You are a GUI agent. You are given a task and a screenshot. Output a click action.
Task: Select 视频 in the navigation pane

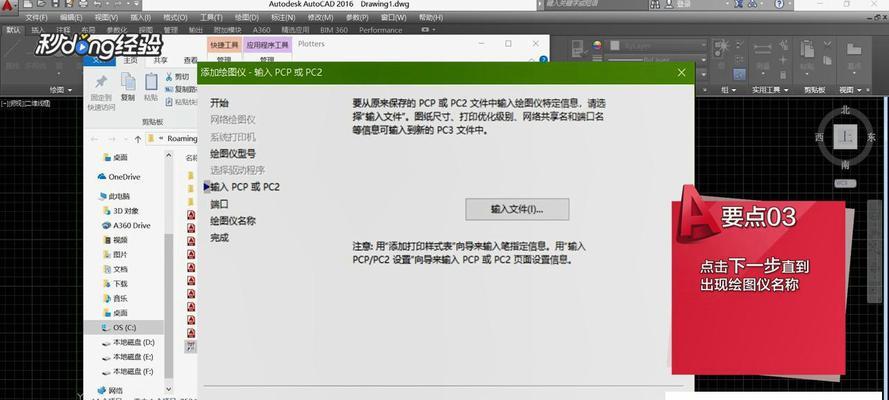[x=115, y=240]
